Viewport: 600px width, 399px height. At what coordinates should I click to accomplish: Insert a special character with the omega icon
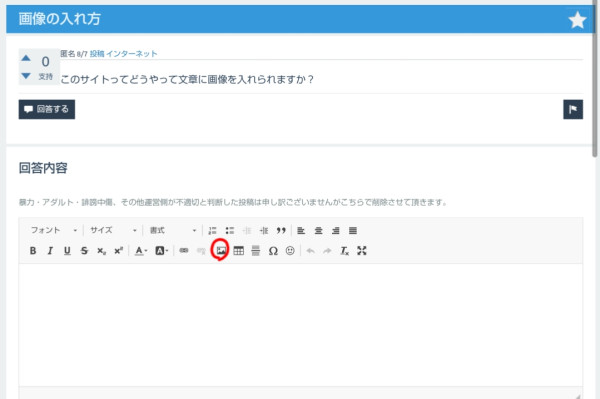tap(273, 251)
